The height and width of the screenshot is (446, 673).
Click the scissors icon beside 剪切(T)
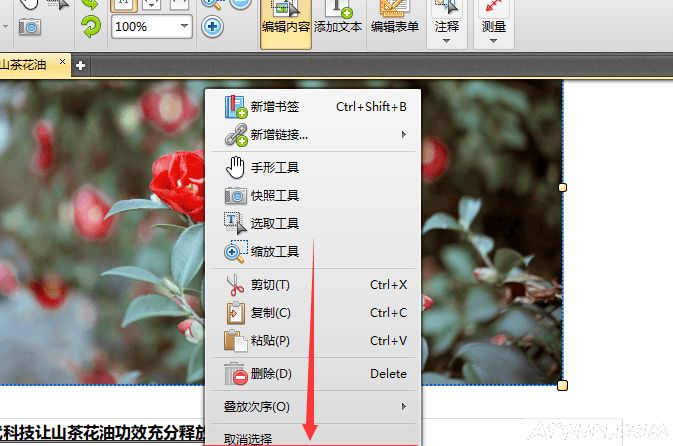pyautogui.click(x=235, y=285)
